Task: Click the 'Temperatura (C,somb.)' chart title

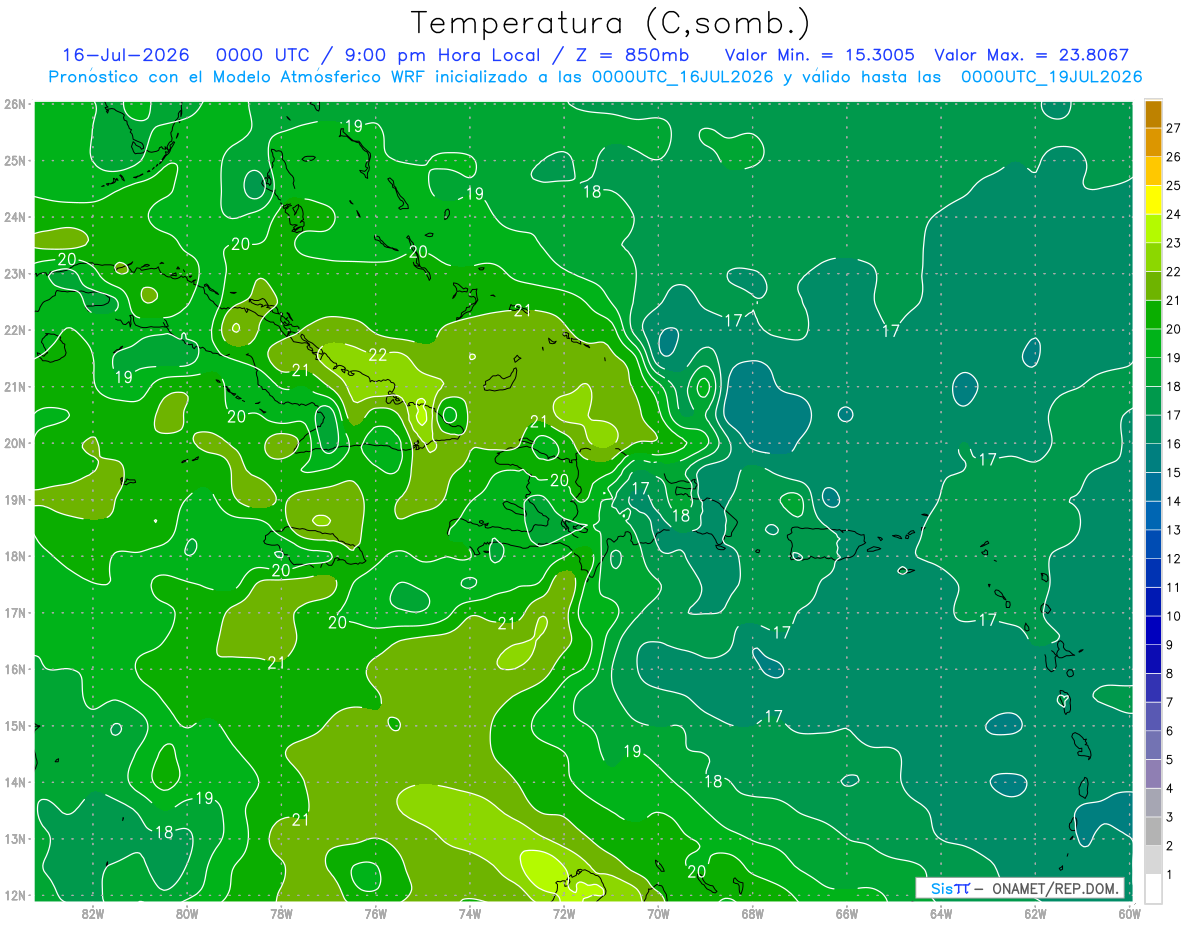Action: pos(611,23)
